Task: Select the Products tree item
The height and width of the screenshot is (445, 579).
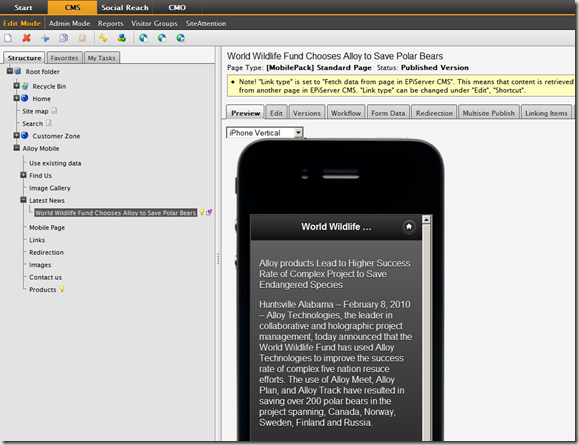Action: coord(42,289)
